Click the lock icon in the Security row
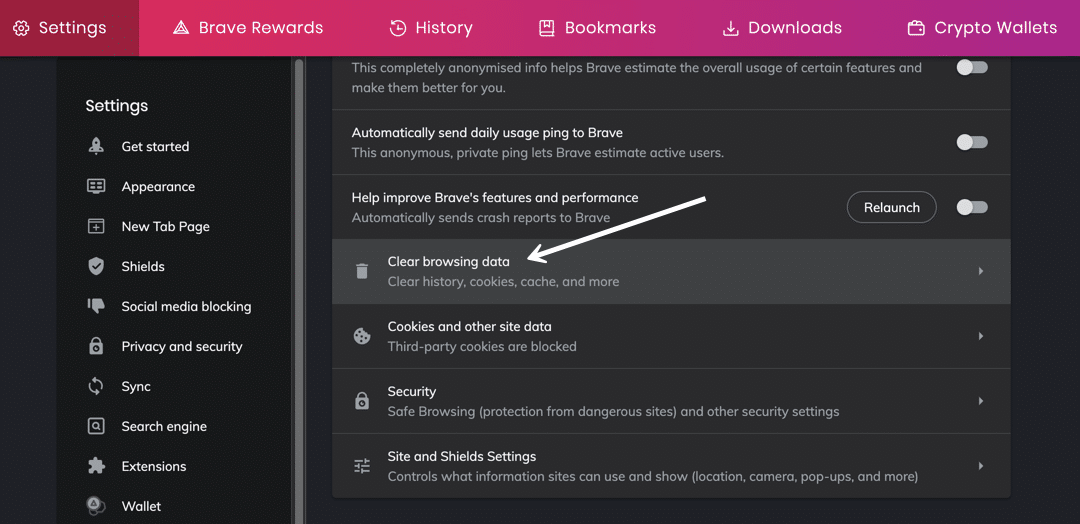The height and width of the screenshot is (524, 1080). 362,401
